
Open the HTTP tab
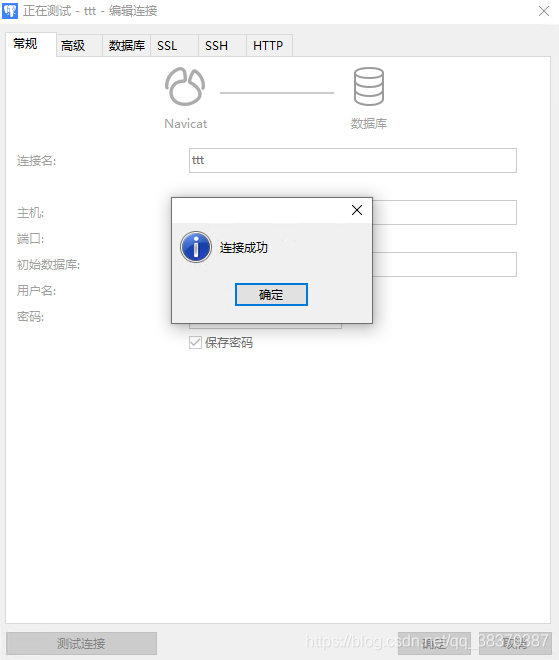coord(269,45)
